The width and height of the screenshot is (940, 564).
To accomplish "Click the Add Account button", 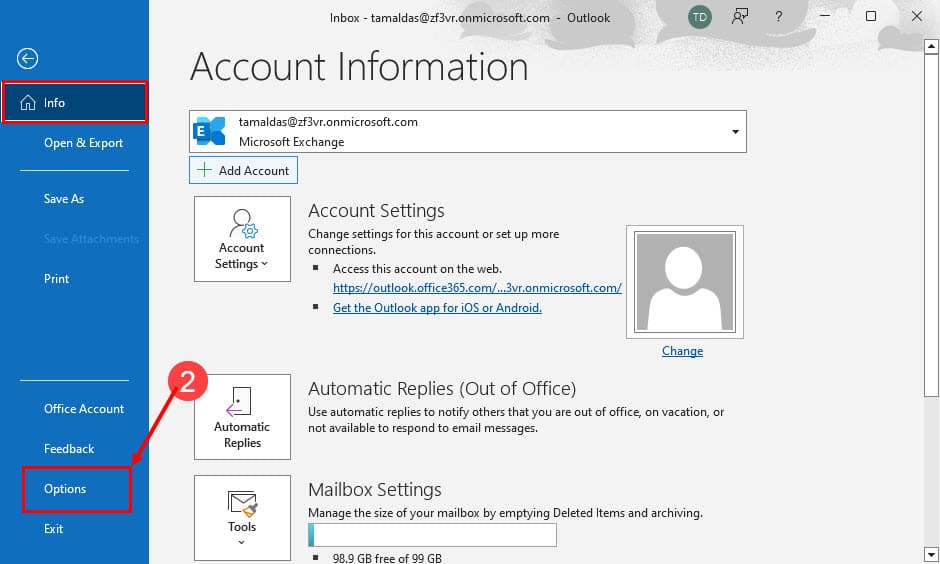I will click(x=243, y=170).
